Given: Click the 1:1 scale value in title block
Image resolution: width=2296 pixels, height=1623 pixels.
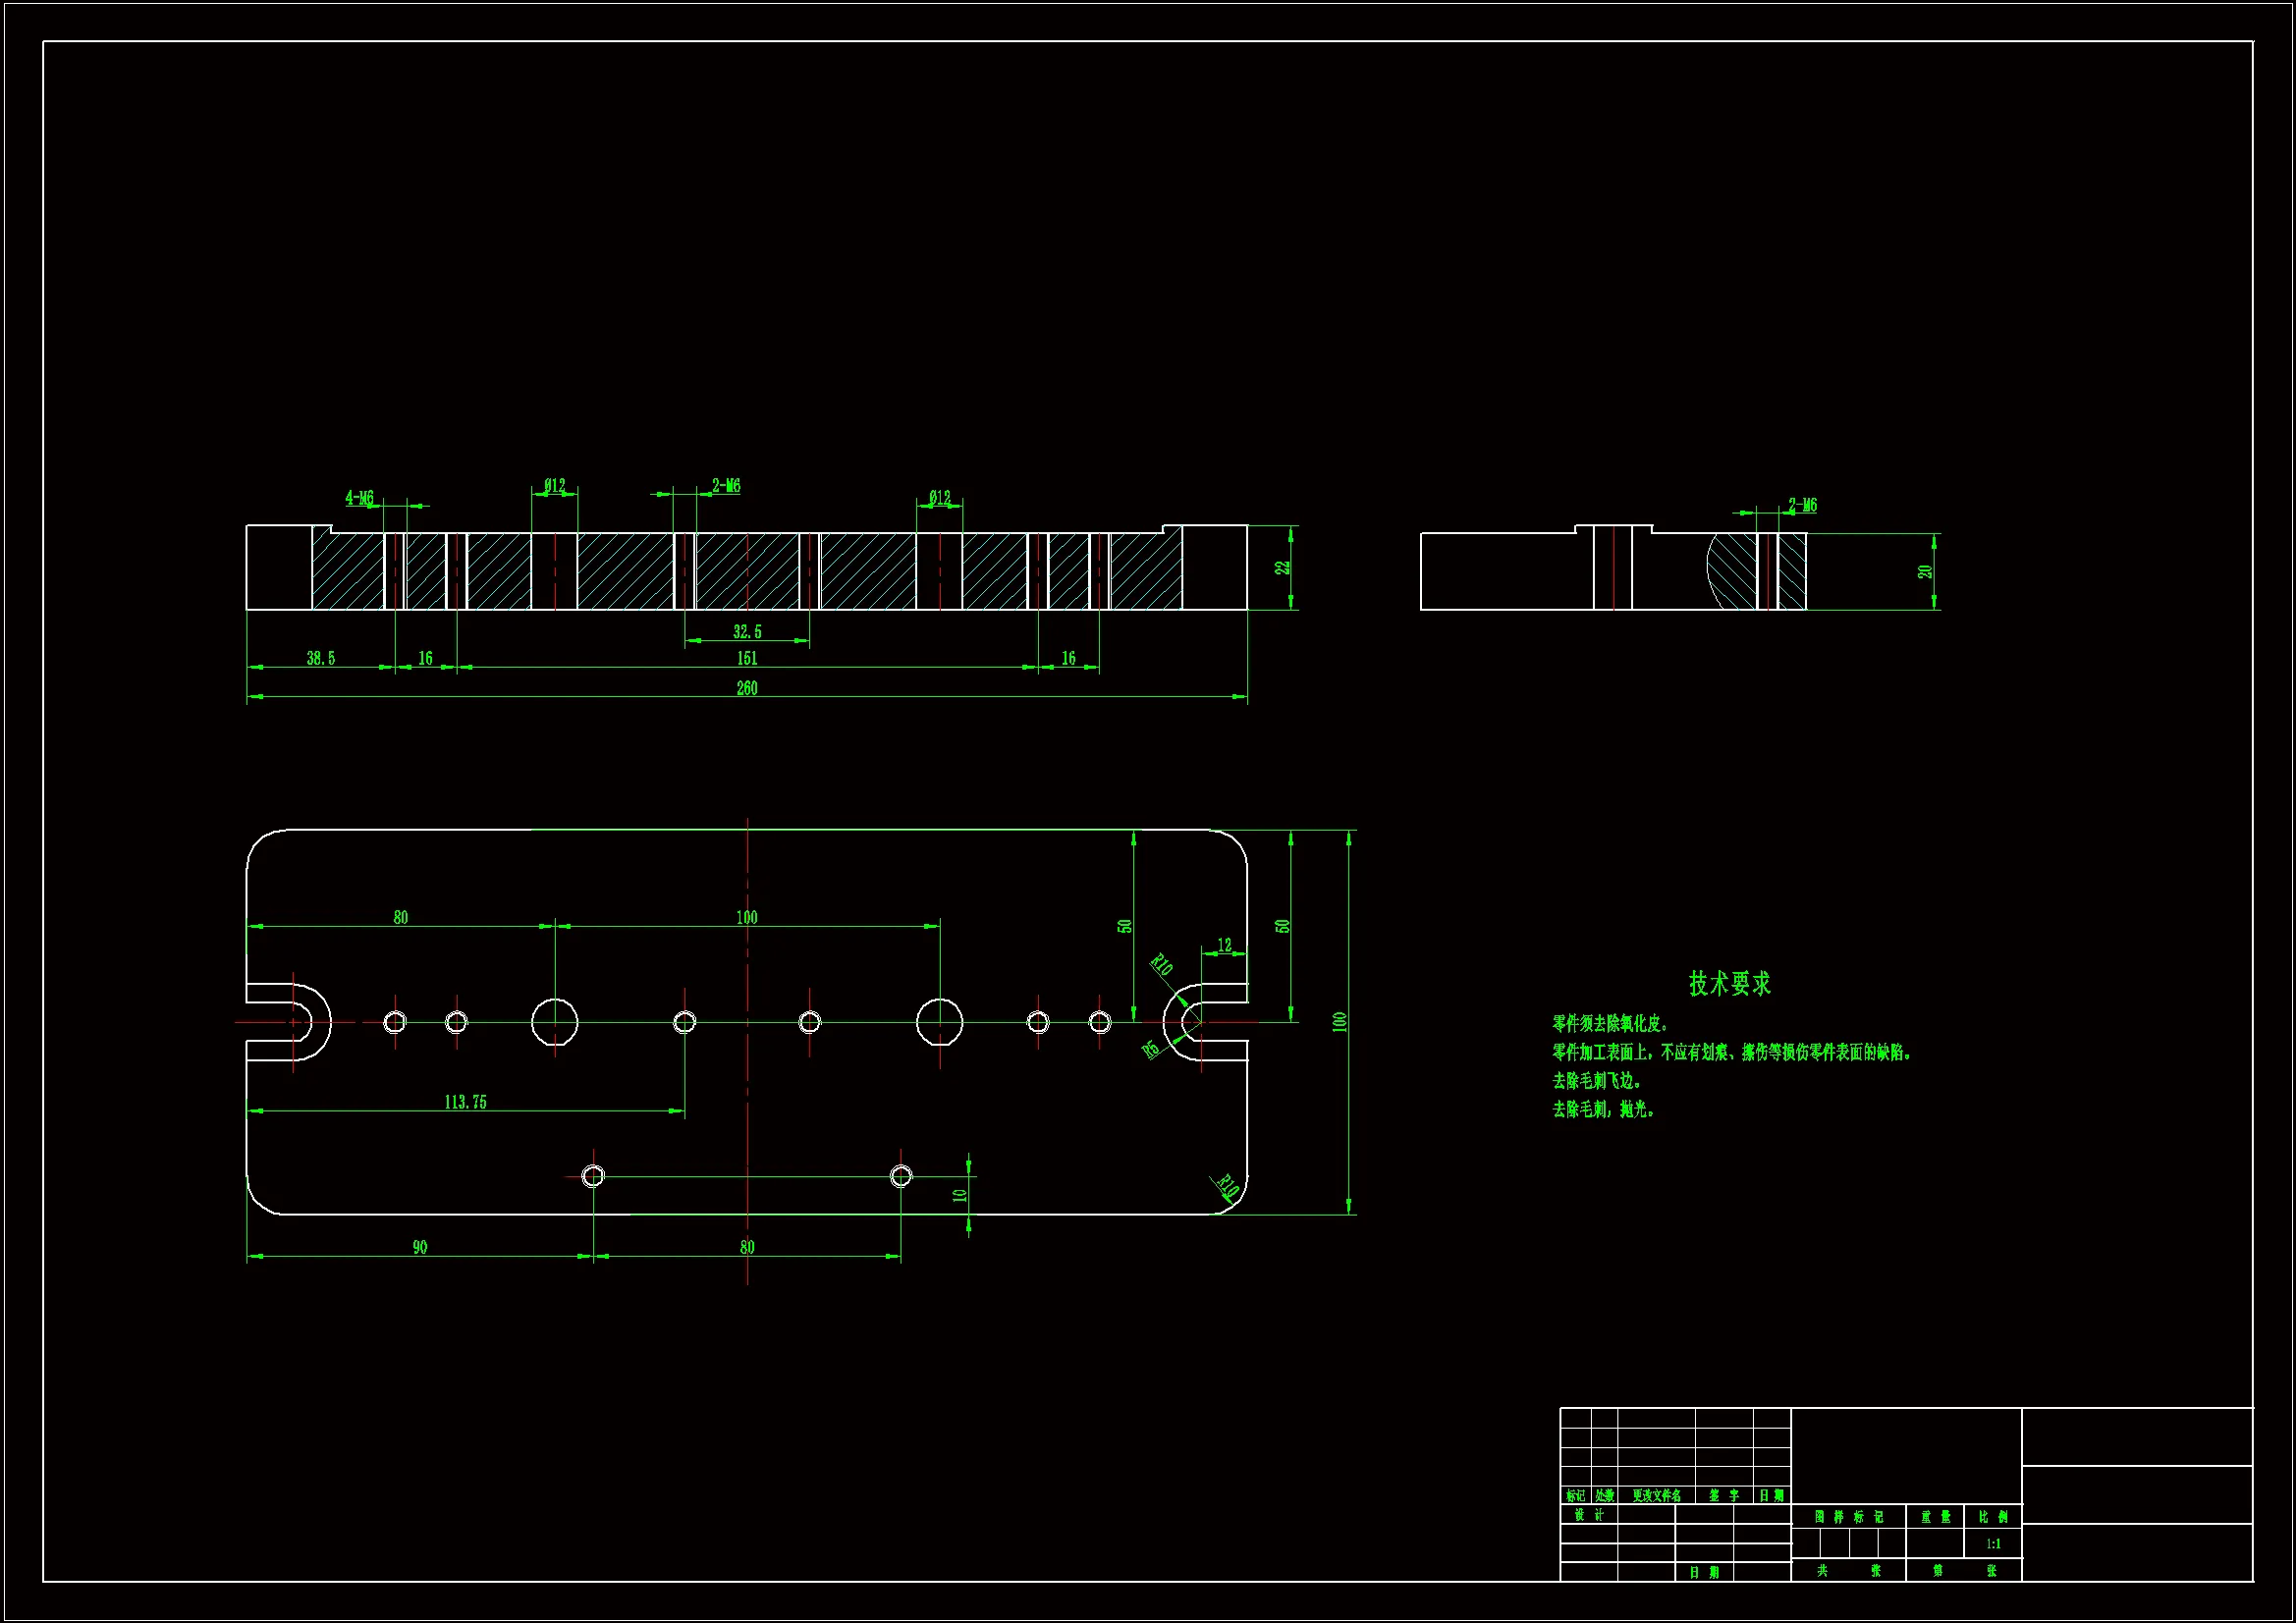Looking at the screenshot, I should coord(1993,1544).
